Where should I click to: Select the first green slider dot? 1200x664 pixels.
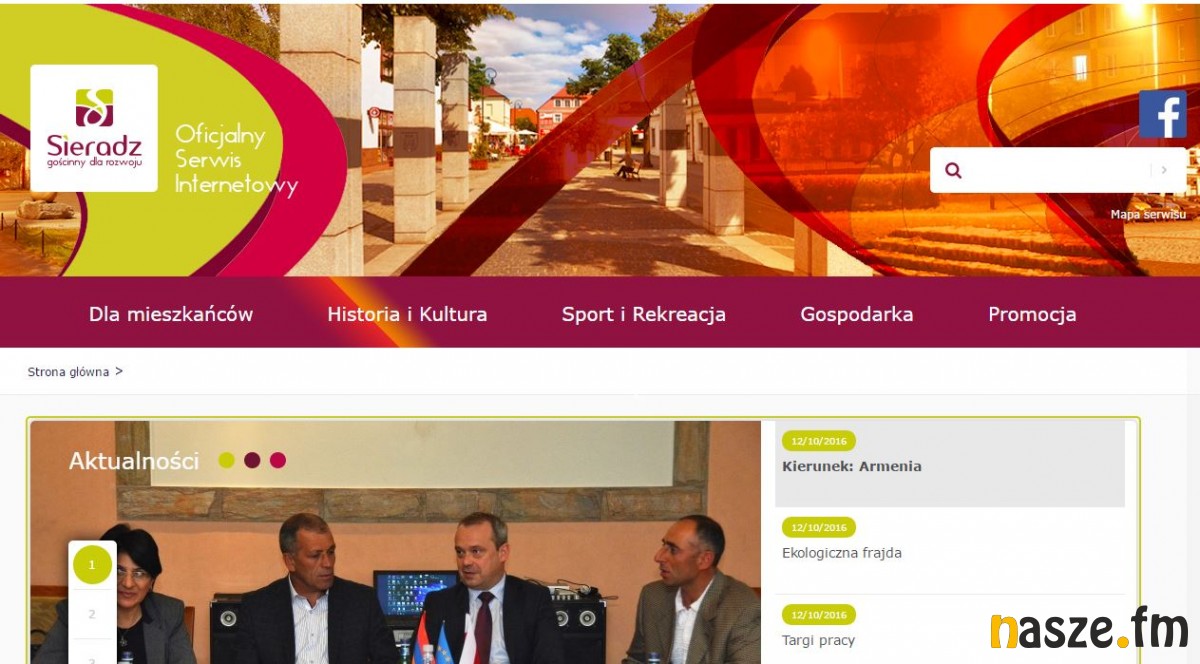[x=227, y=460]
